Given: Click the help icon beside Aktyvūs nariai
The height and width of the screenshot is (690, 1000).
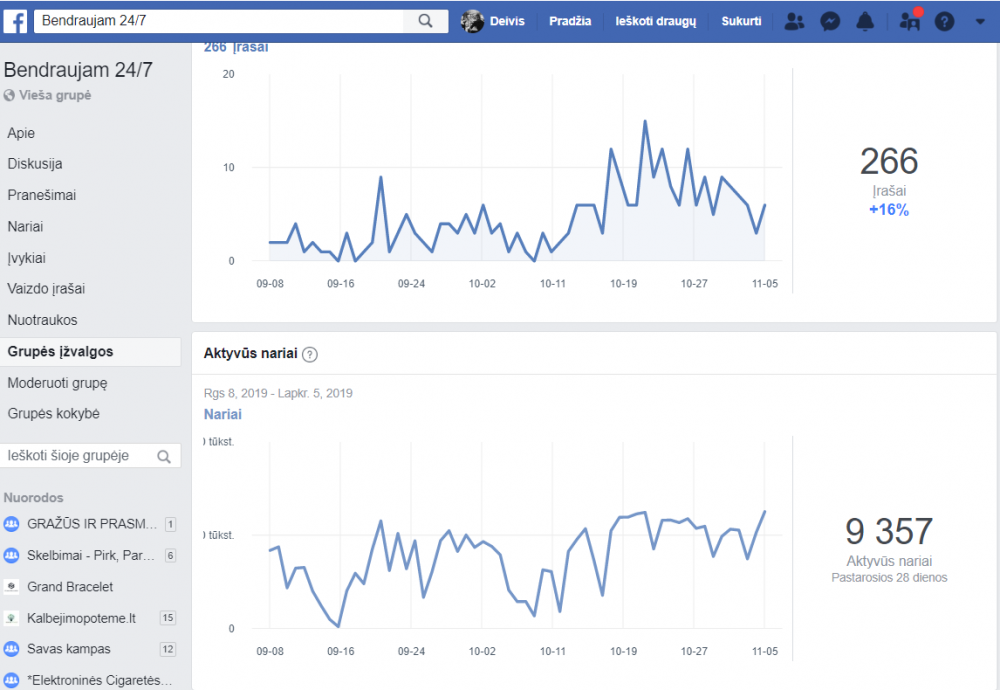Looking at the screenshot, I should click(x=310, y=355).
